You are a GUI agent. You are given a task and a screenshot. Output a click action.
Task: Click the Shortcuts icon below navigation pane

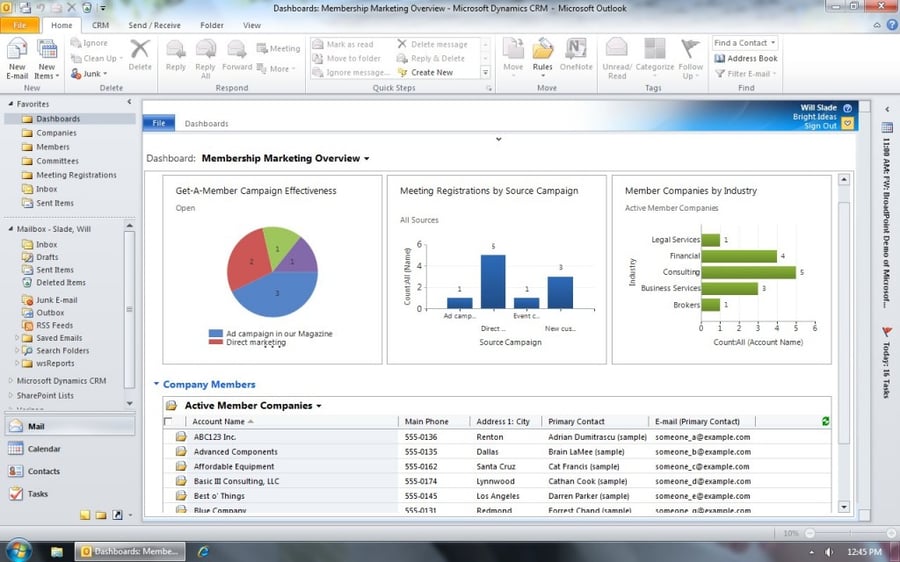pyautogui.click(x=117, y=515)
